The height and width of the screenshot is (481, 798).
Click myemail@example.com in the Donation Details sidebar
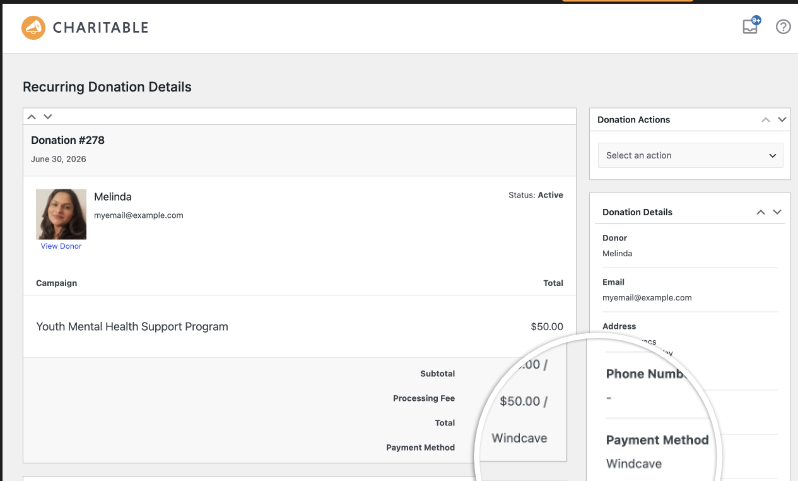coord(647,298)
